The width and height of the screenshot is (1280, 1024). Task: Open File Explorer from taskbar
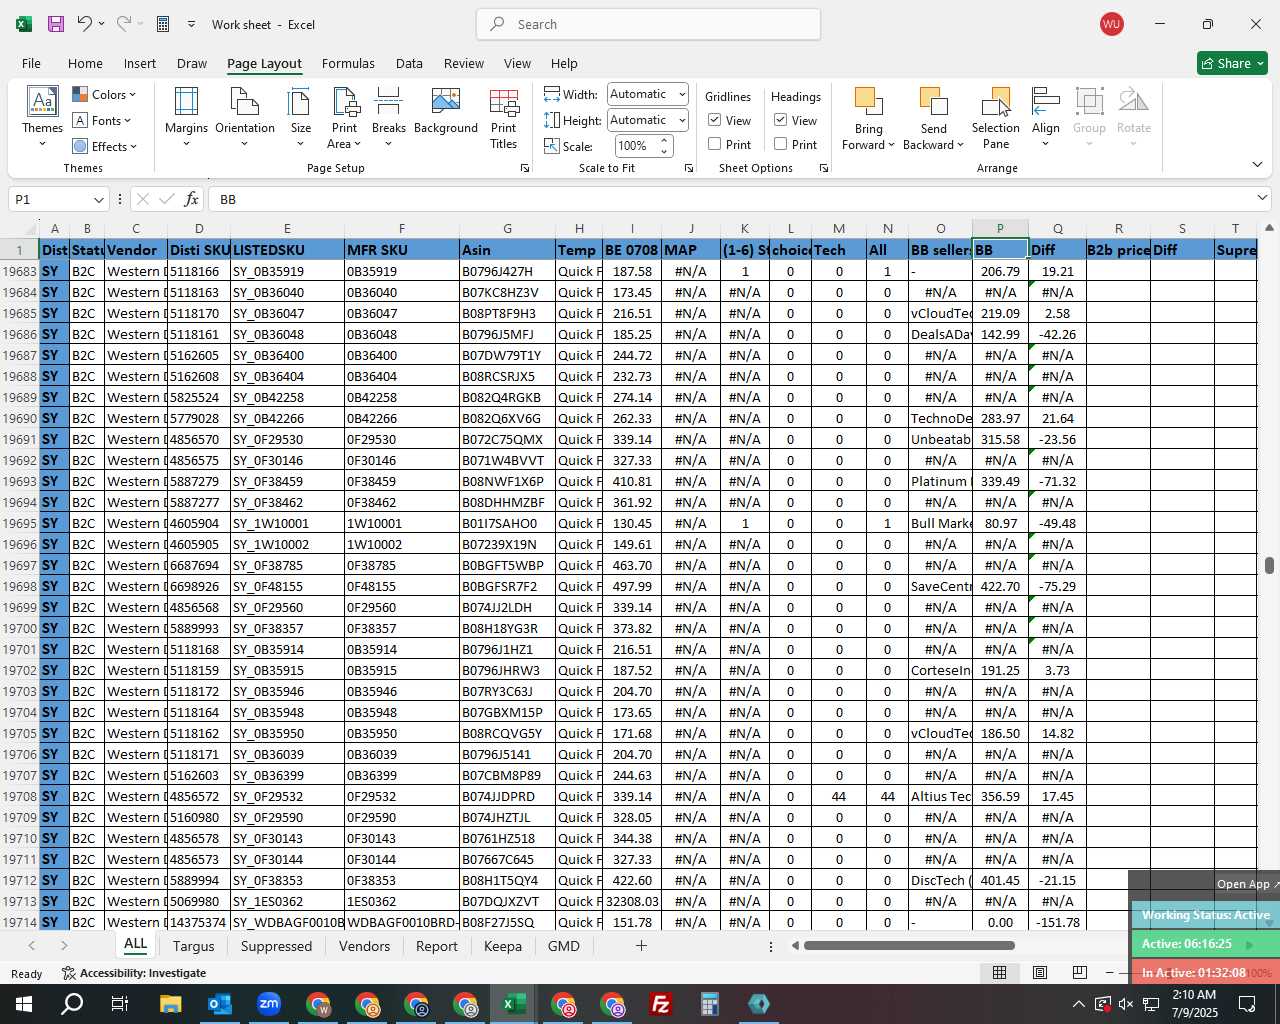pos(170,1004)
